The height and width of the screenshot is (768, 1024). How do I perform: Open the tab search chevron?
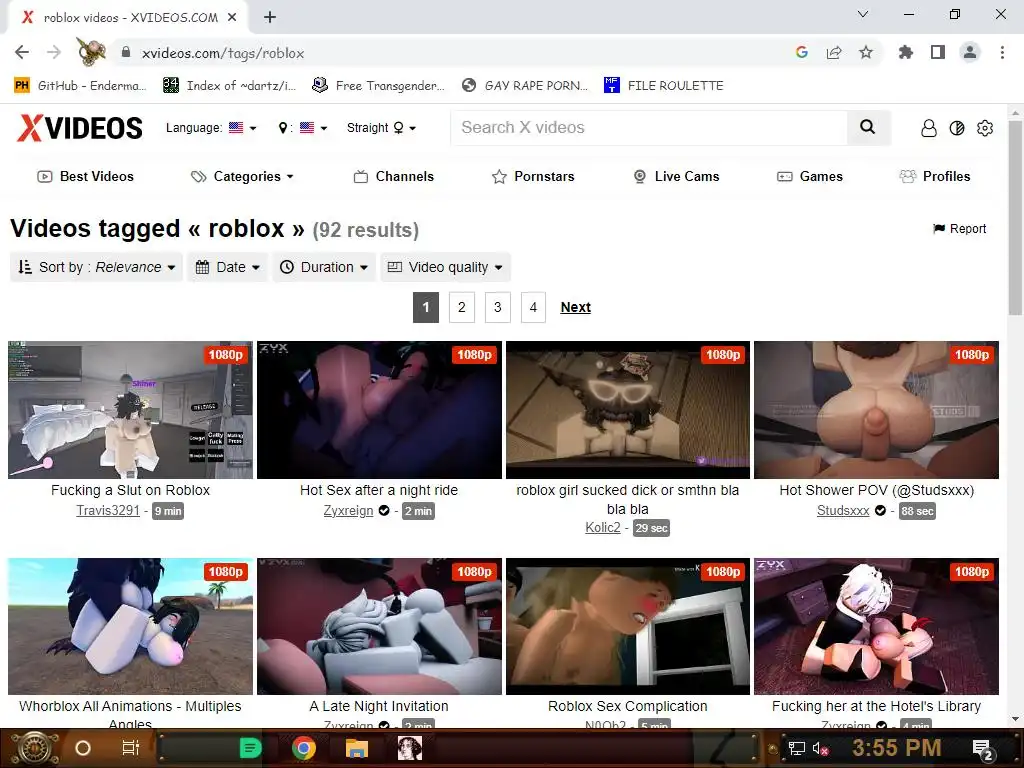pos(863,14)
